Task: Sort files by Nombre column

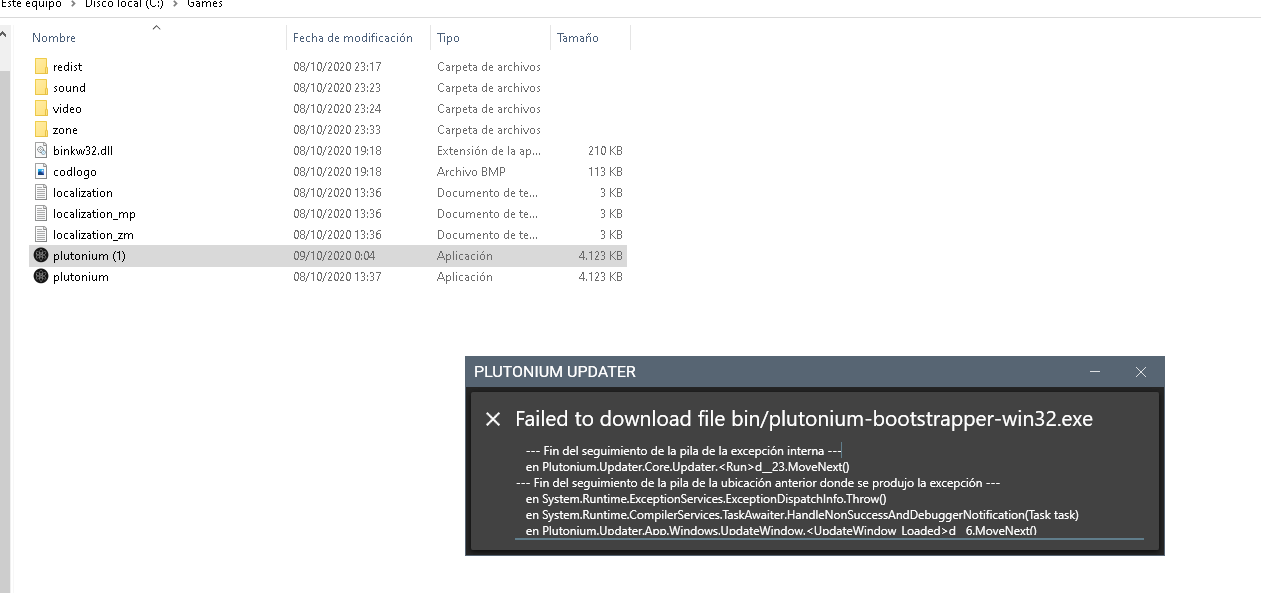Action: [54, 38]
